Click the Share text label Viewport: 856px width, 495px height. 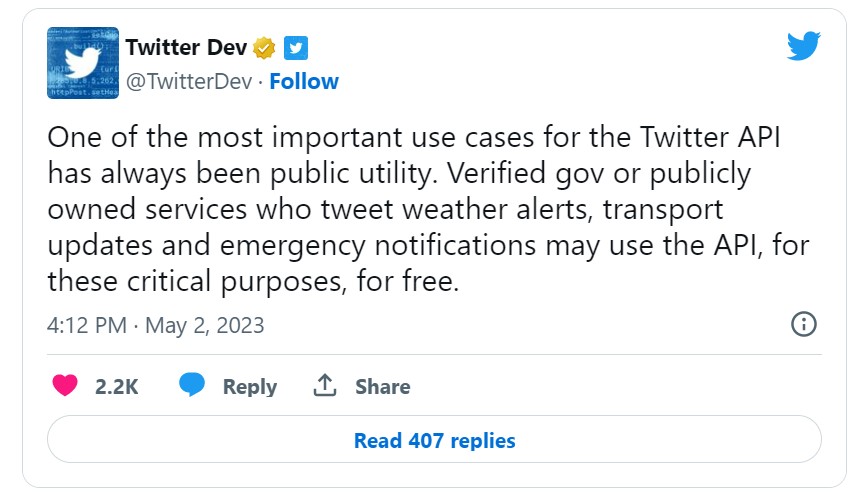pyautogui.click(x=383, y=386)
